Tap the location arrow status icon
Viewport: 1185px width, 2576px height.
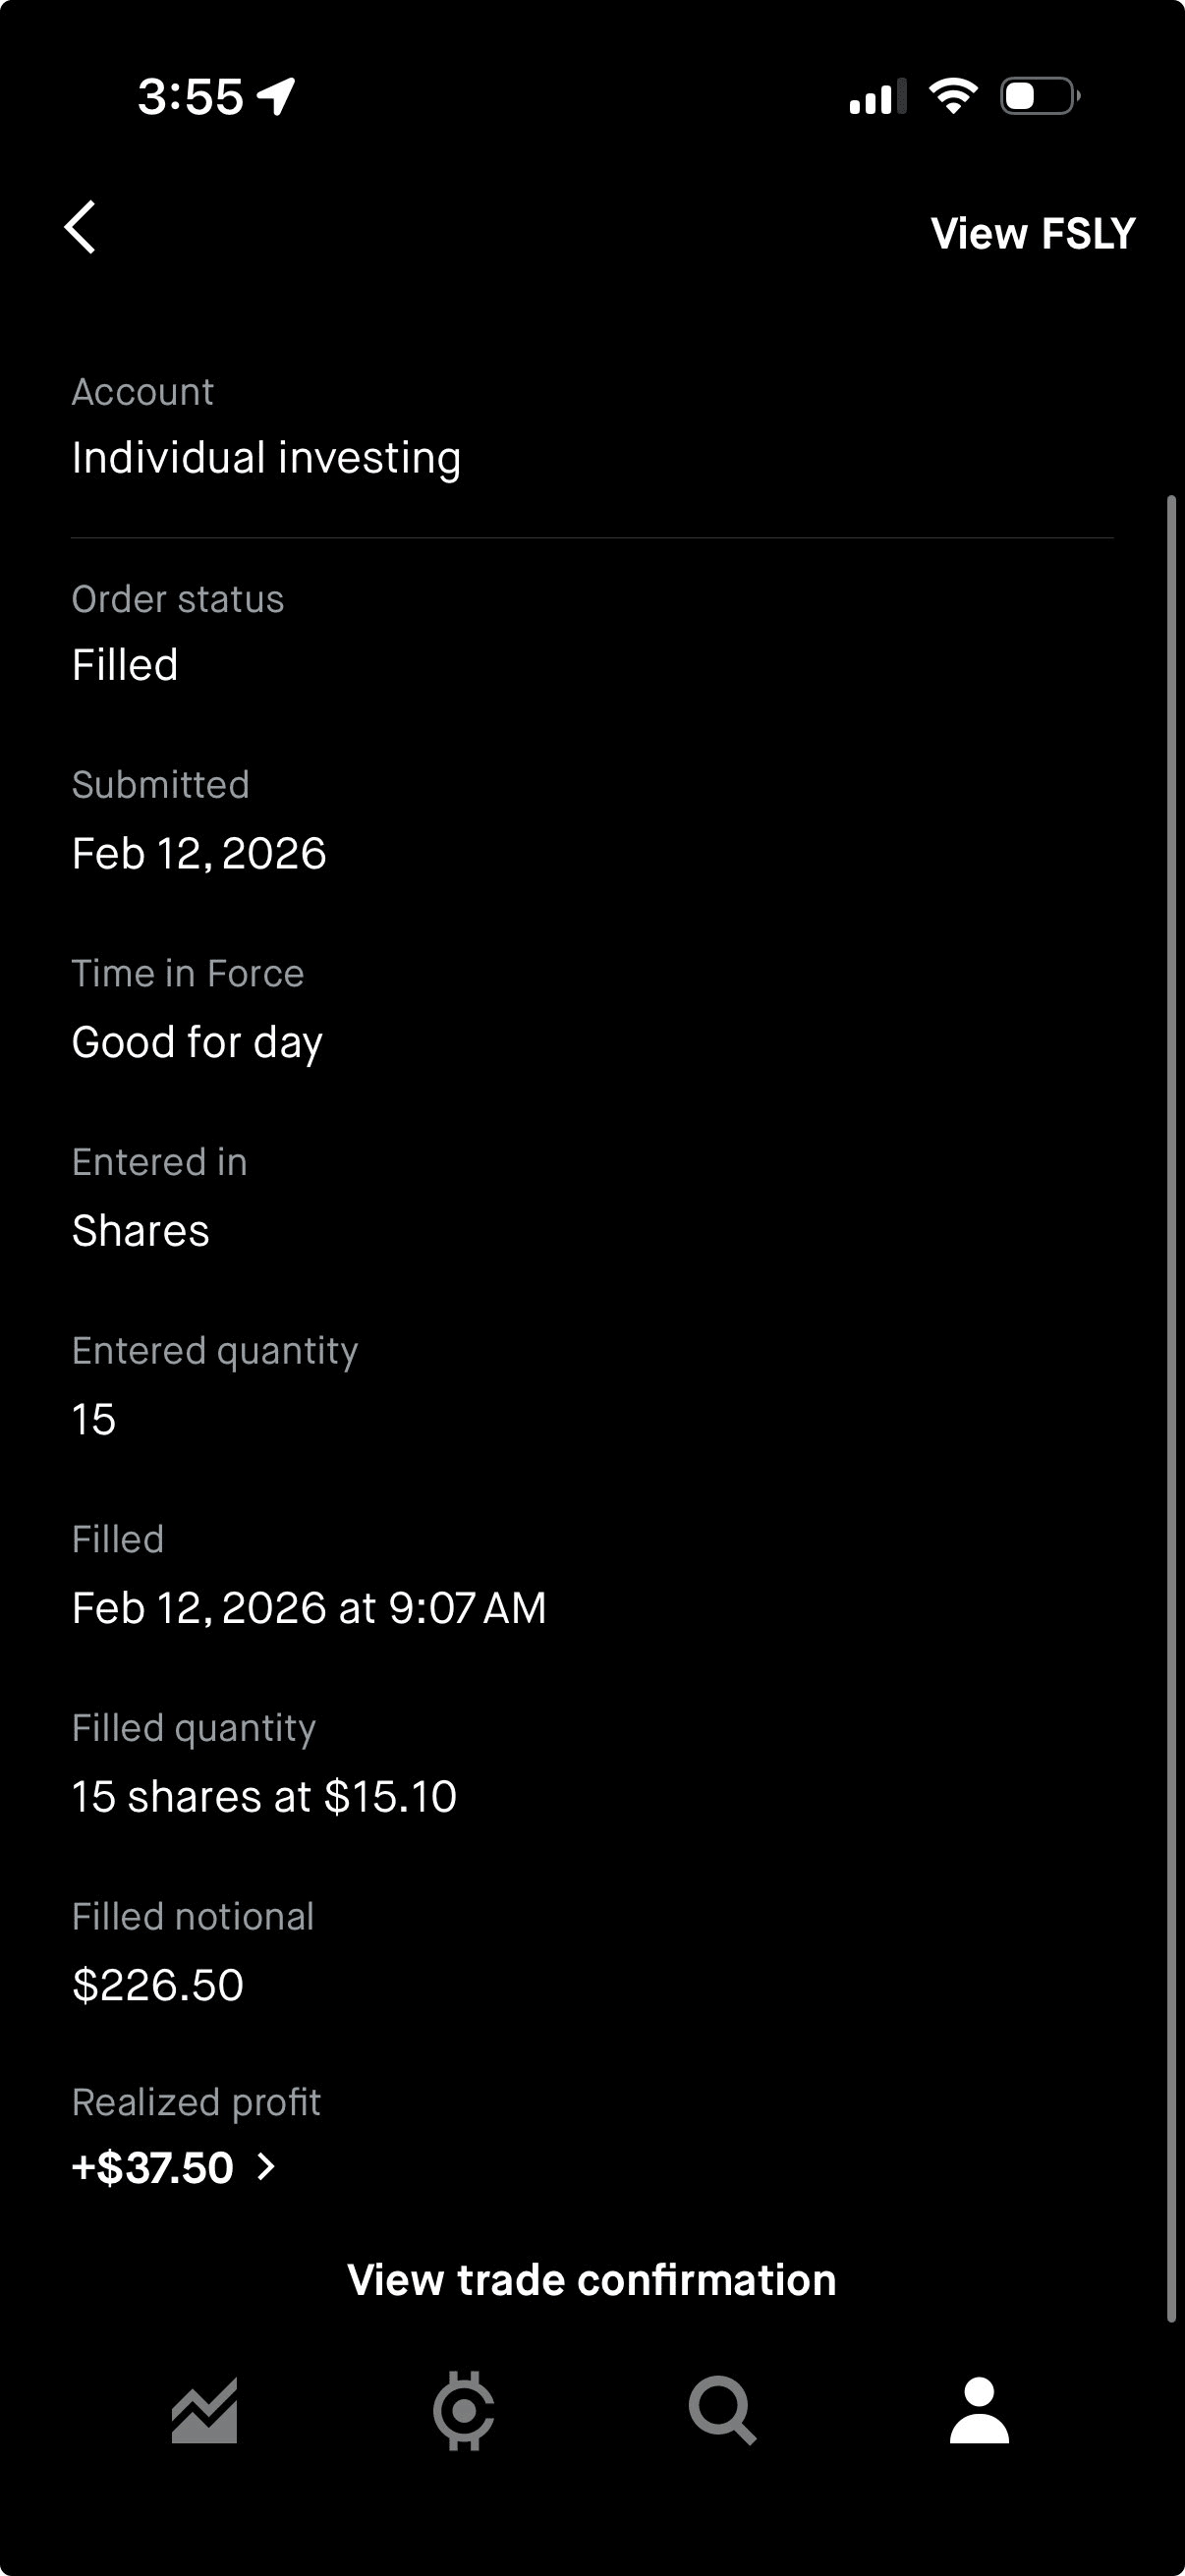[277, 96]
